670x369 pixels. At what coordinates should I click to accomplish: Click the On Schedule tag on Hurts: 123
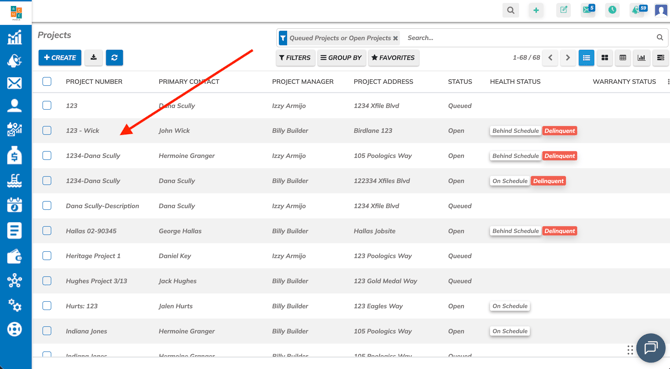click(510, 306)
